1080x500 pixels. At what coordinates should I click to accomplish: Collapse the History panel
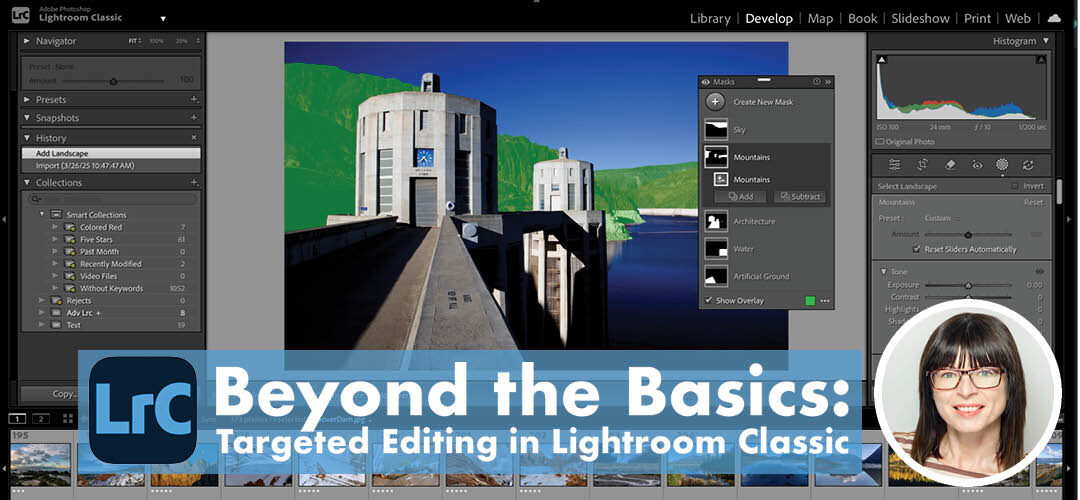[28, 138]
